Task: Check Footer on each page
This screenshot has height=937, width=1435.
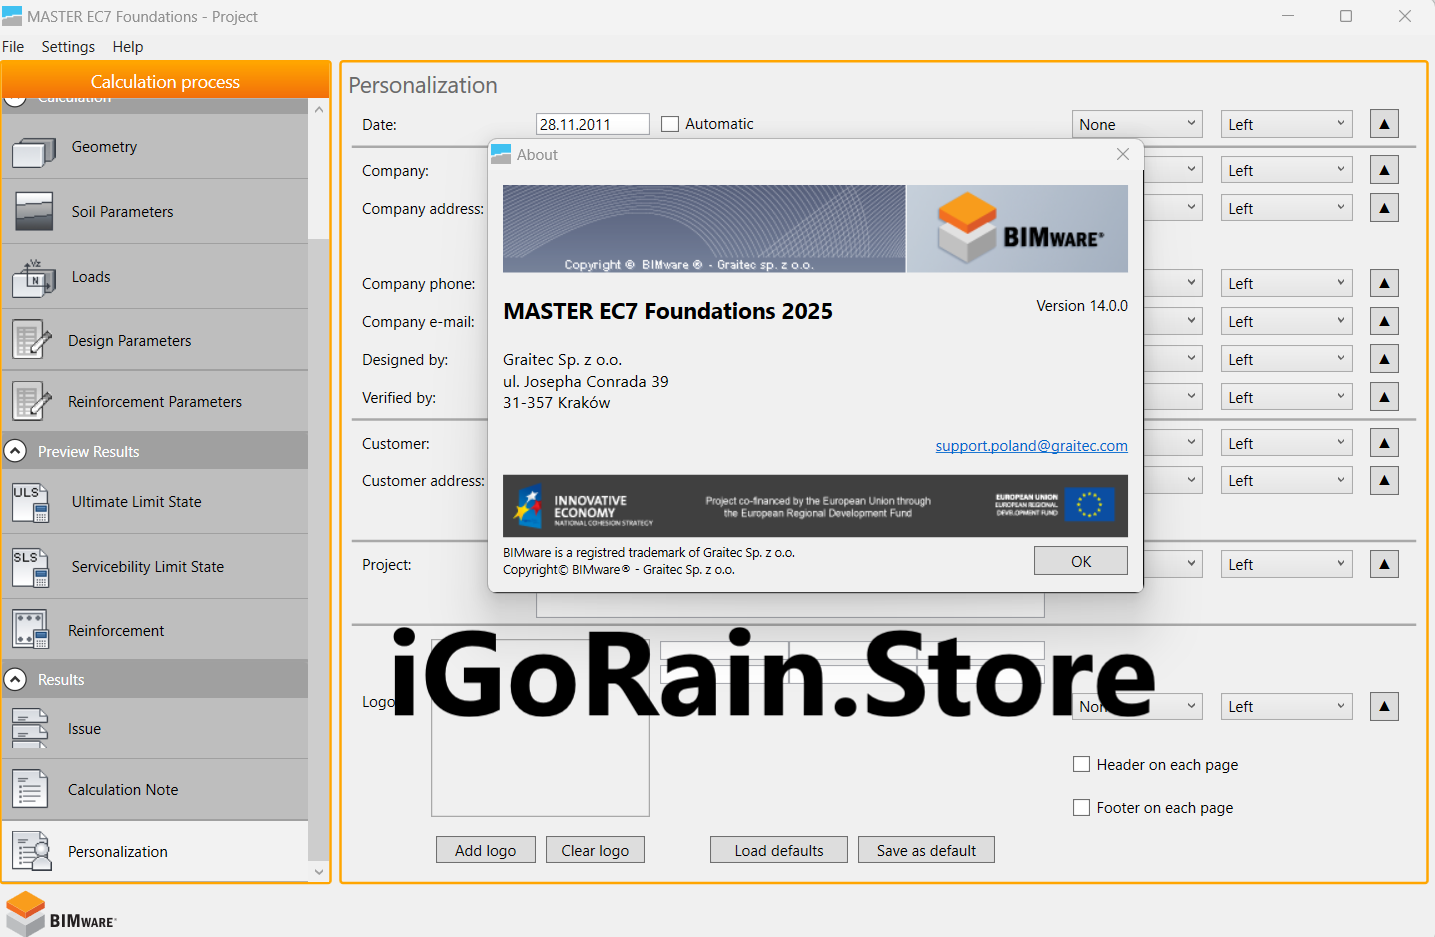Action: tap(1081, 807)
